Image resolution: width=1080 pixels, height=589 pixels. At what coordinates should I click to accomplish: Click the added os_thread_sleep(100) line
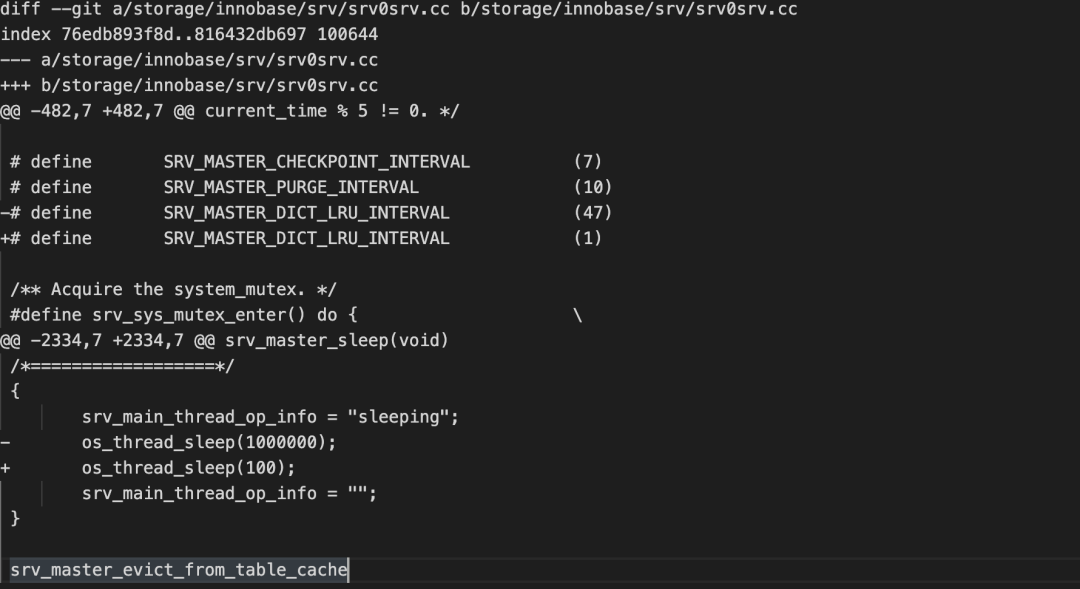pos(189,468)
